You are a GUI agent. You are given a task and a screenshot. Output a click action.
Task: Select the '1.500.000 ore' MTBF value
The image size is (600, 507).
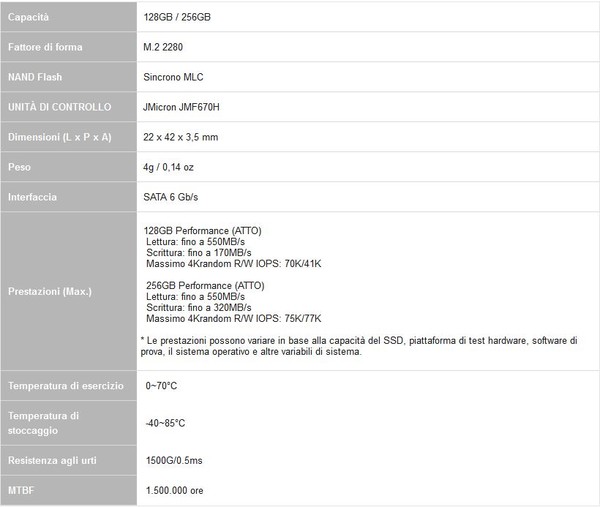pyautogui.click(x=174, y=491)
